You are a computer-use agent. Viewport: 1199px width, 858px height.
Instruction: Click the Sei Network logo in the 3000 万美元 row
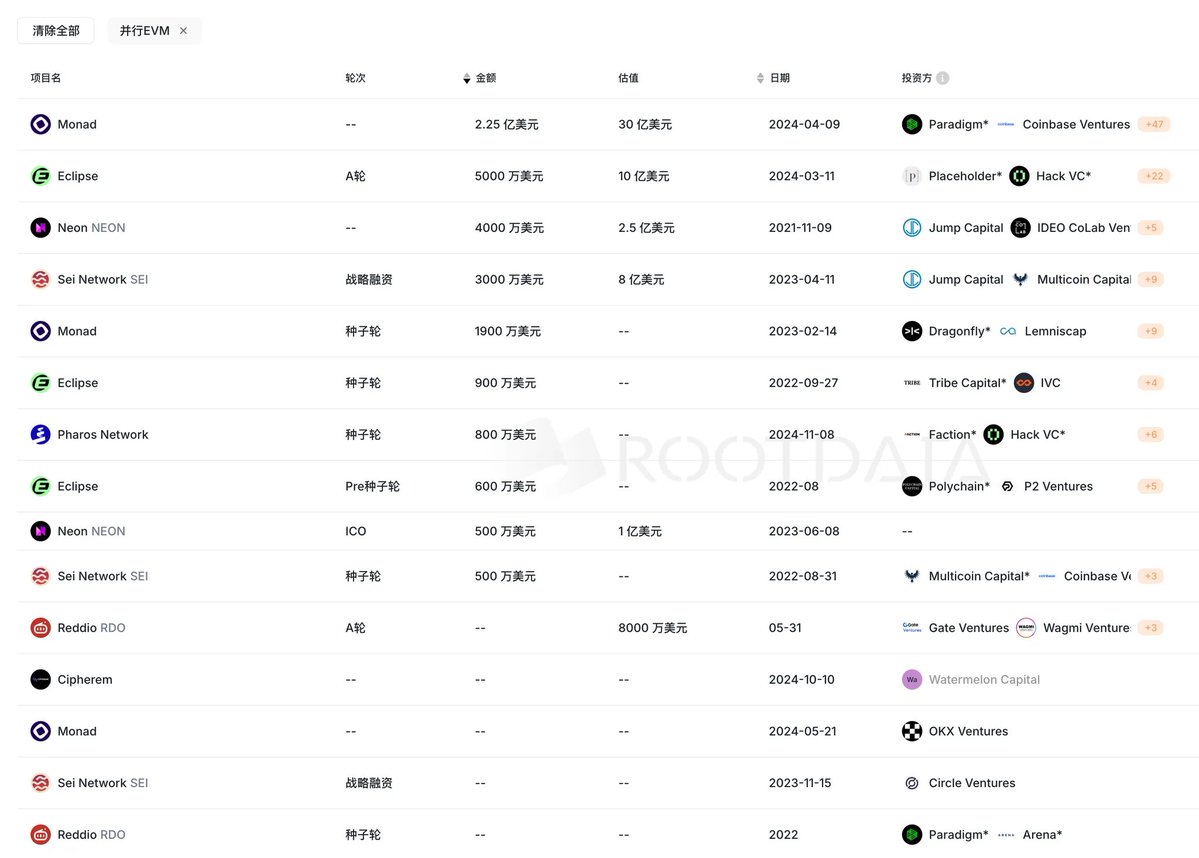pos(41,279)
